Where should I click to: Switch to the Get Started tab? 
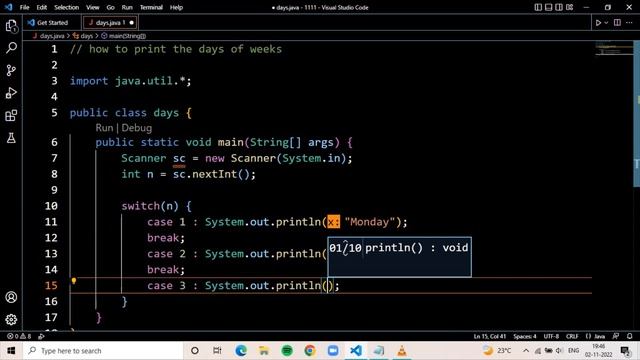[x=52, y=23]
